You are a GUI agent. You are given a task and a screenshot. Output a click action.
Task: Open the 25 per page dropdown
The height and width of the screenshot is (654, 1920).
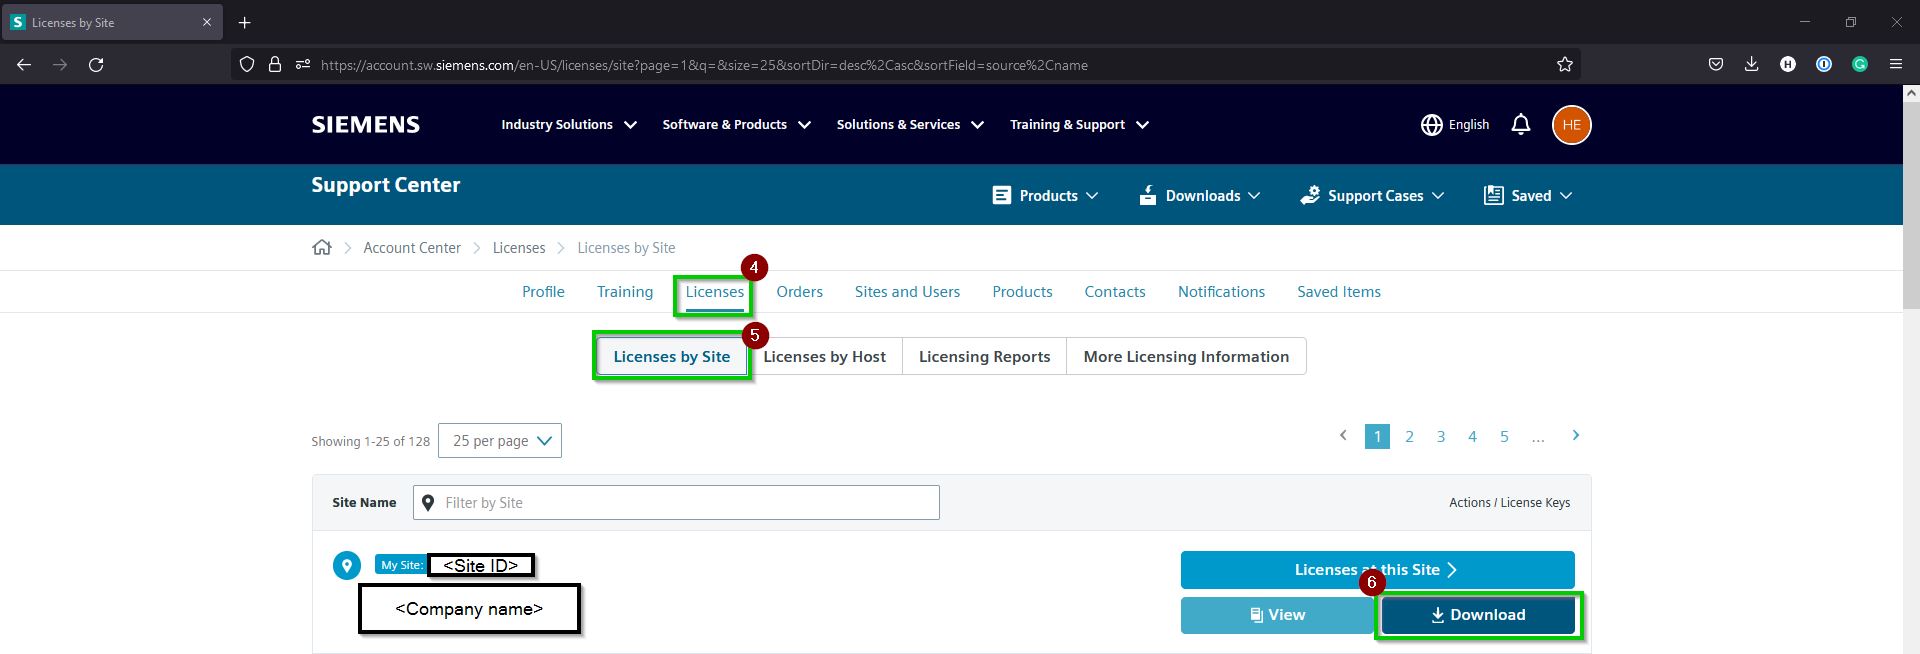tap(500, 441)
